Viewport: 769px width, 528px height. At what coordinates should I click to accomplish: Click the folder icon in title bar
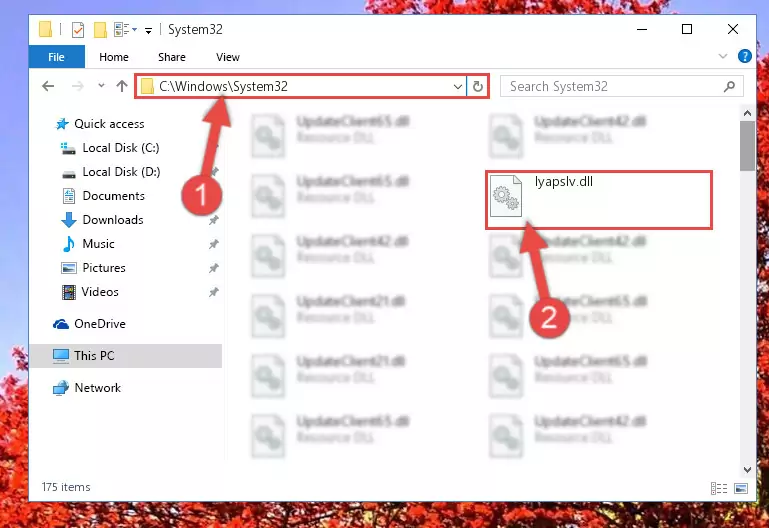point(45,29)
